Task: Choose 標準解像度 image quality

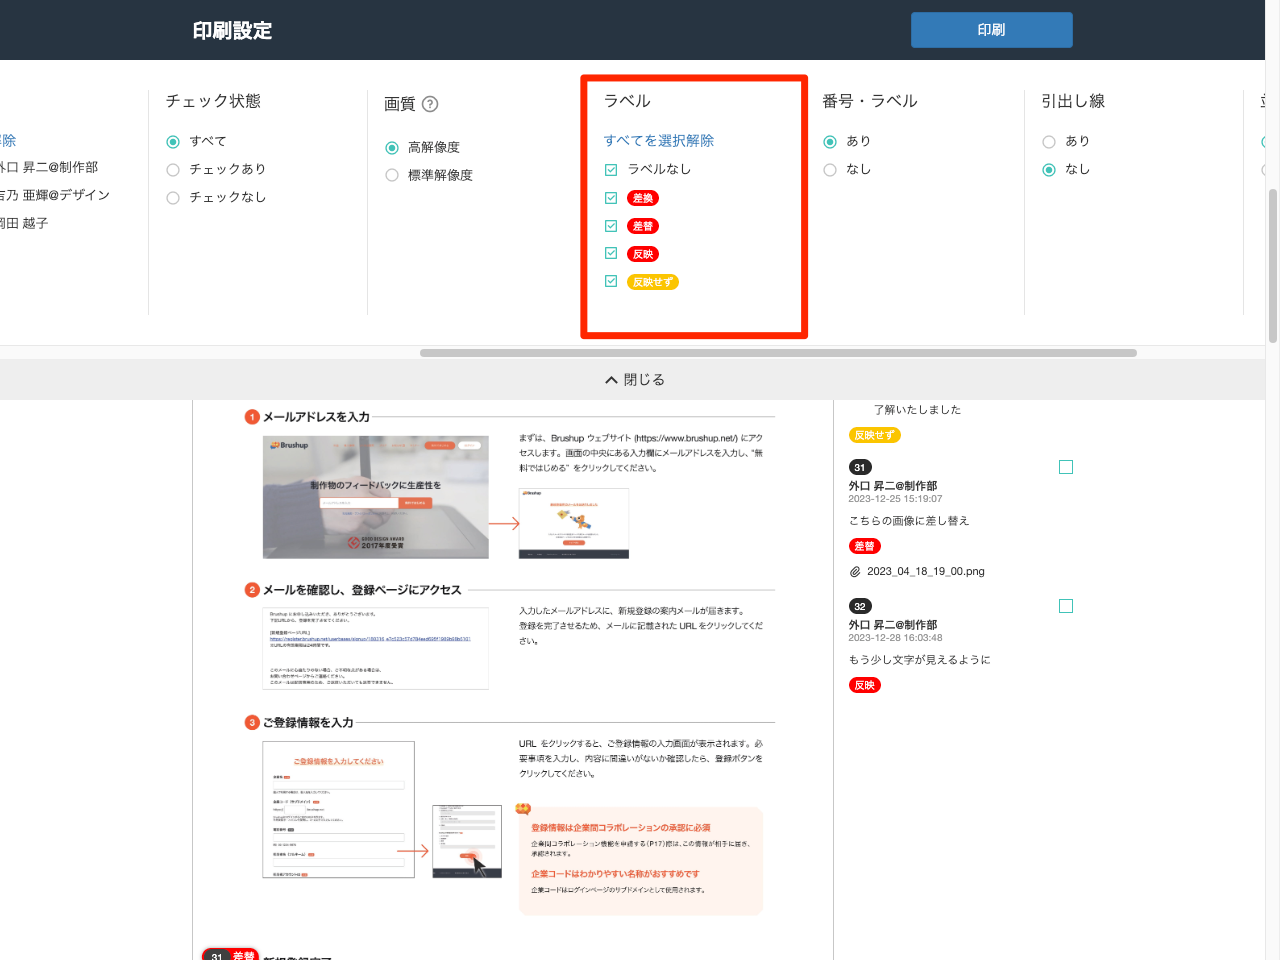Action: point(392,176)
